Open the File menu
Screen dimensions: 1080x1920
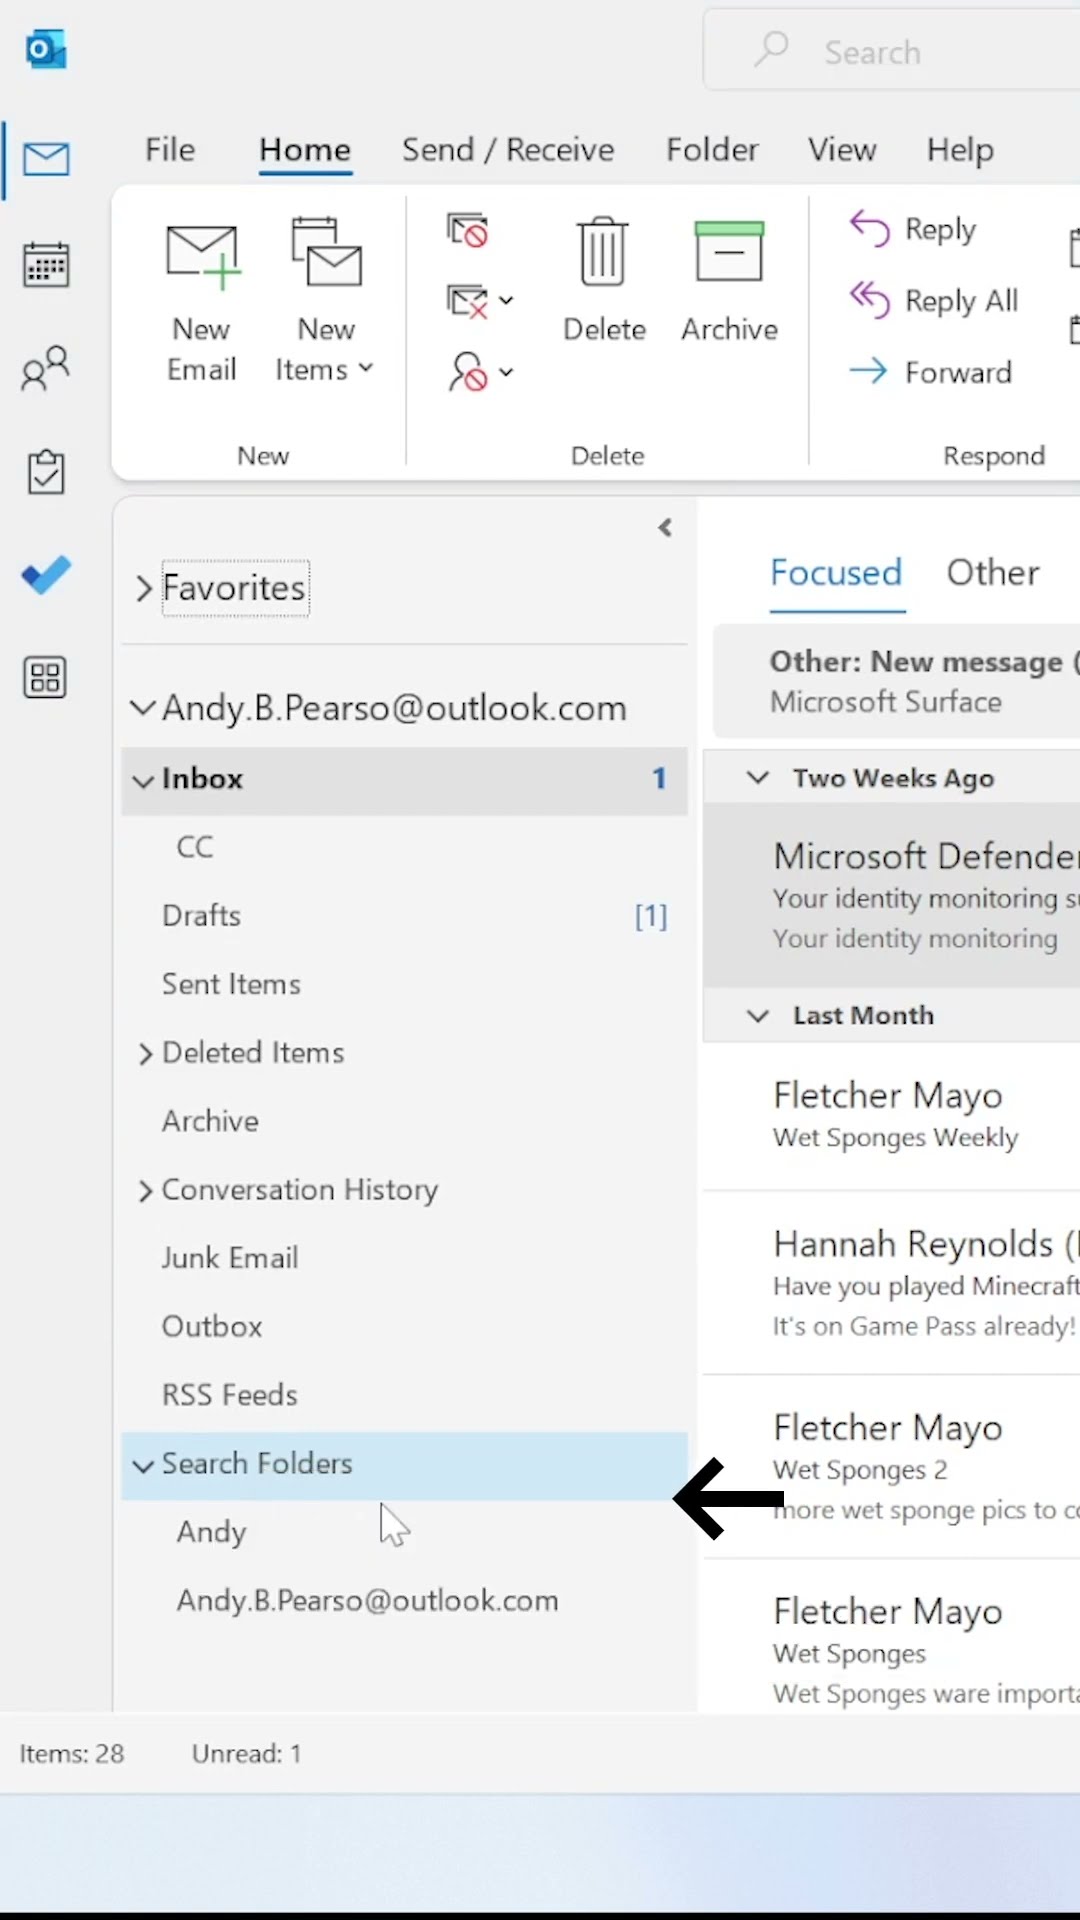(170, 150)
